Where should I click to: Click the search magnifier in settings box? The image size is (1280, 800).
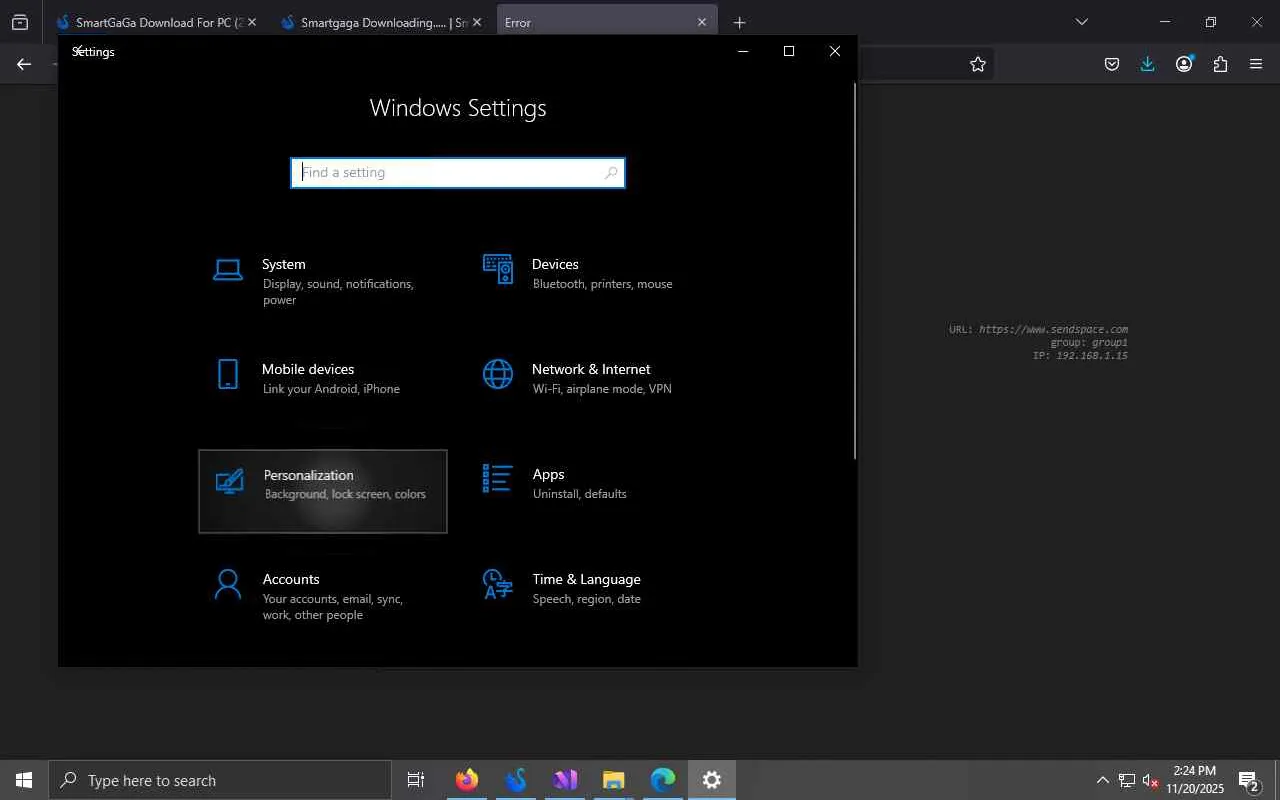click(x=611, y=173)
